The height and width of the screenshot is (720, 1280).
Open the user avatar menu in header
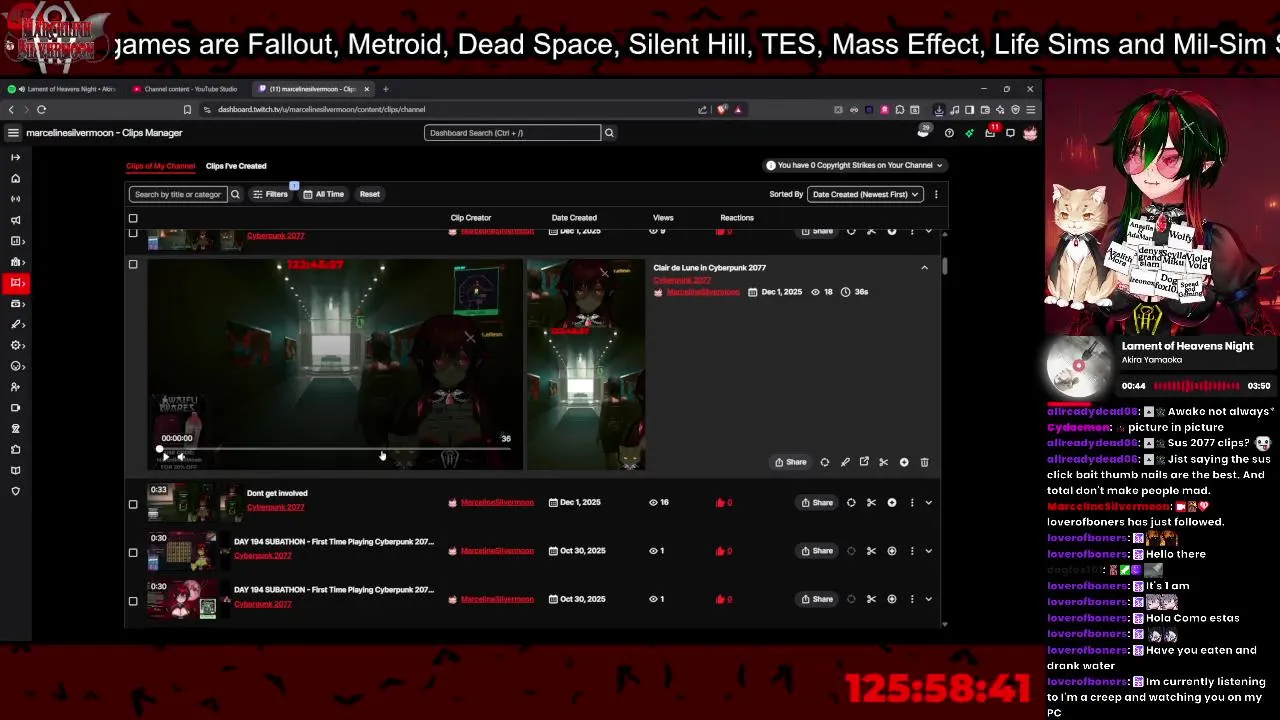(1030, 132)
